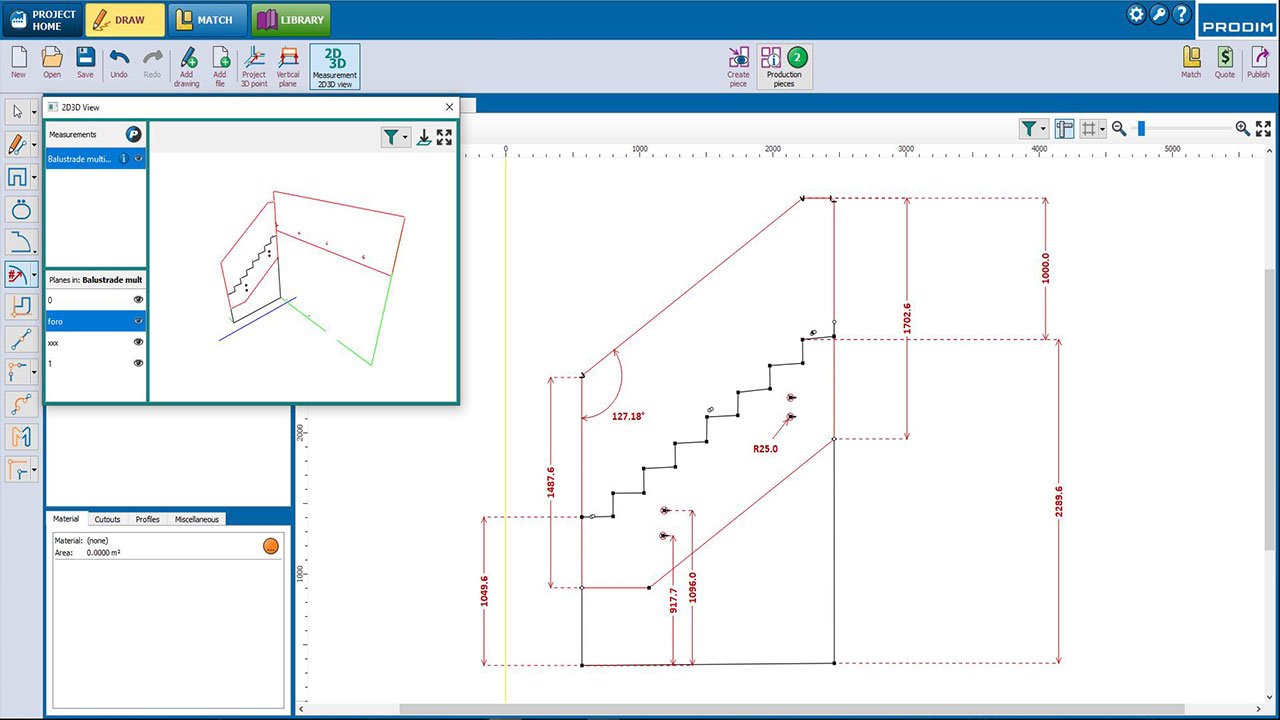Viewport: 1280px width, 720px height.
Task: Click the settings gear icon in the top bar
Action: (1135, 14)
